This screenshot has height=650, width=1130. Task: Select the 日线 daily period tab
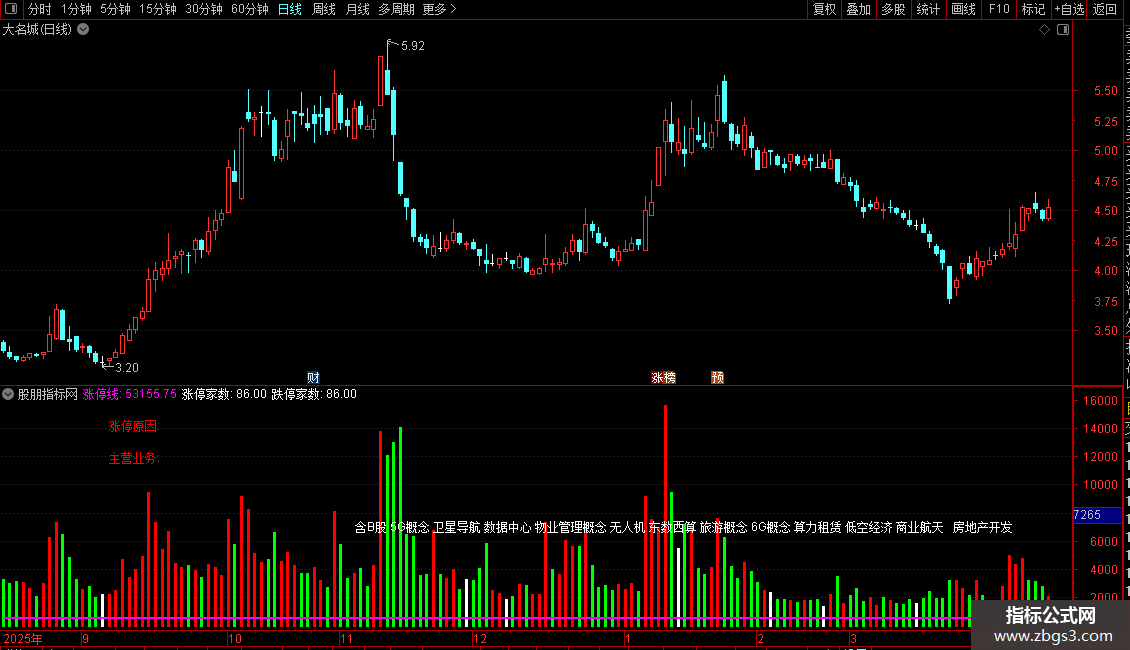290,9
